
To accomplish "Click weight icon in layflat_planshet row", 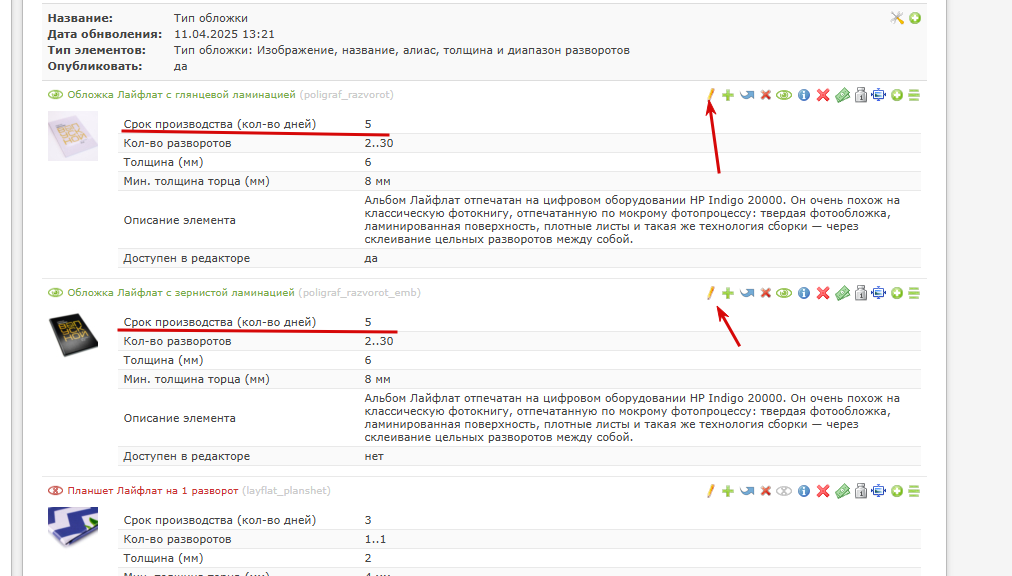I will 860,491.
